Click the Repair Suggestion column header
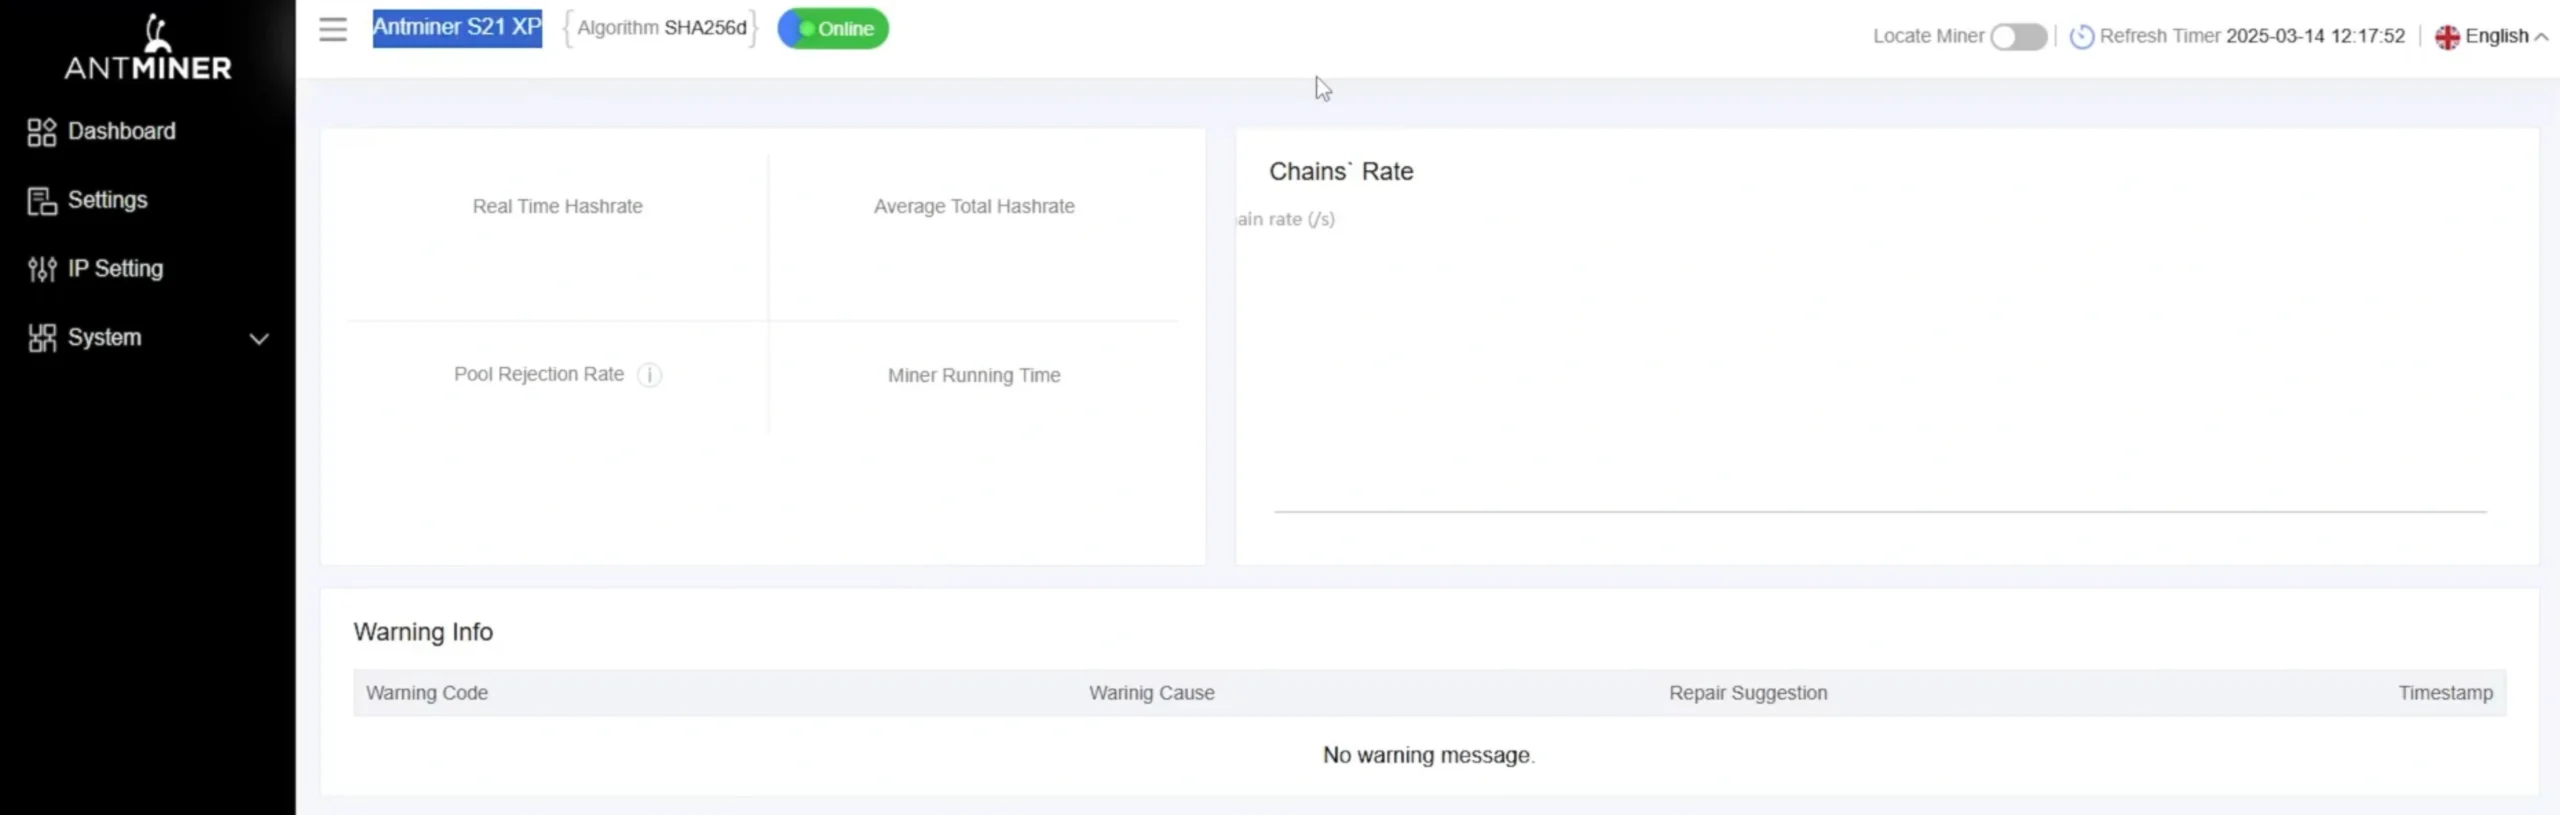Screen dimensions: 2560x815 1748,693
